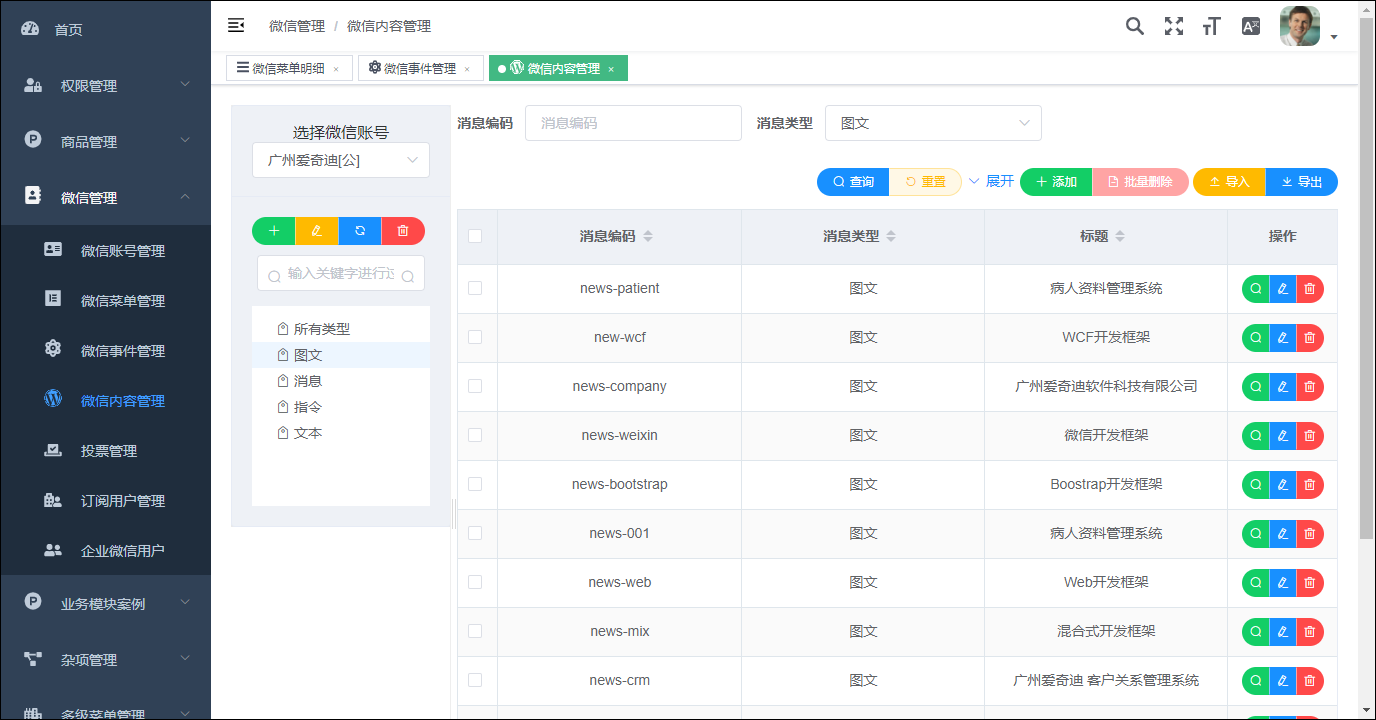
Task: View details of news-mix row
Action: (x=1255, y=632)
